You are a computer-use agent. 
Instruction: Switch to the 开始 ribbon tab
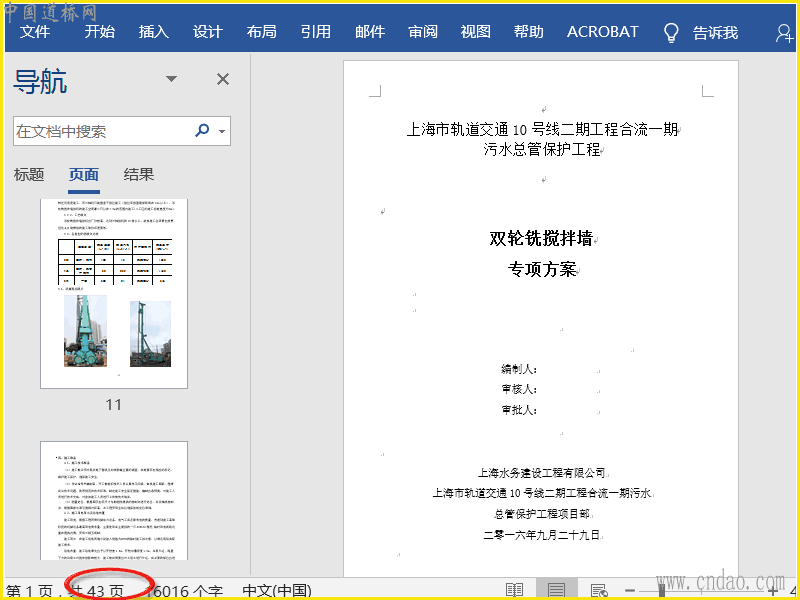[x=99, y=32]
